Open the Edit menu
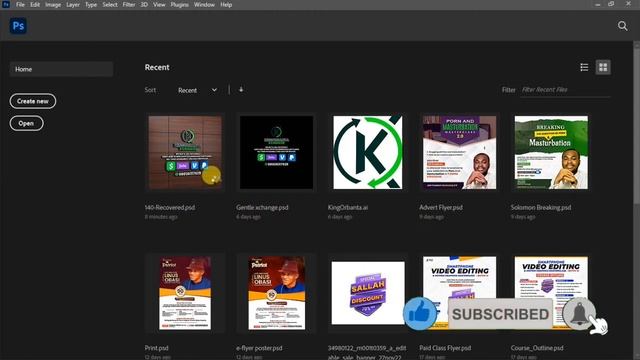Screen dimensions: 640x360 coord(35,5)
